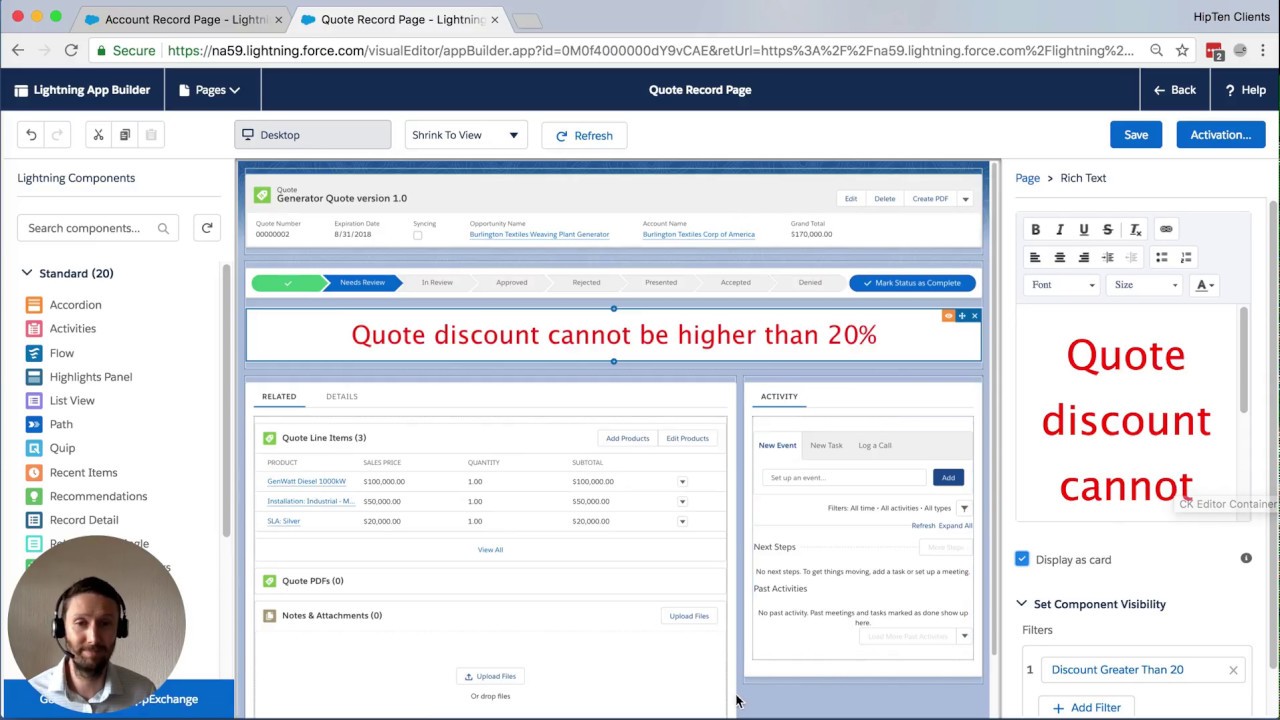Open the Log a Call subtab

click(875, 445)
